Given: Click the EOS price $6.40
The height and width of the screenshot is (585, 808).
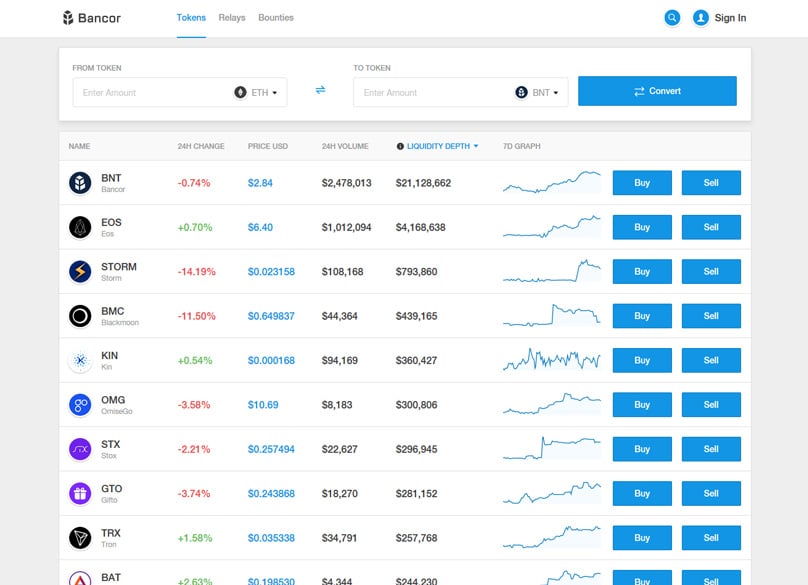Looking at the screenshot, I should click(x=260, y=227).
